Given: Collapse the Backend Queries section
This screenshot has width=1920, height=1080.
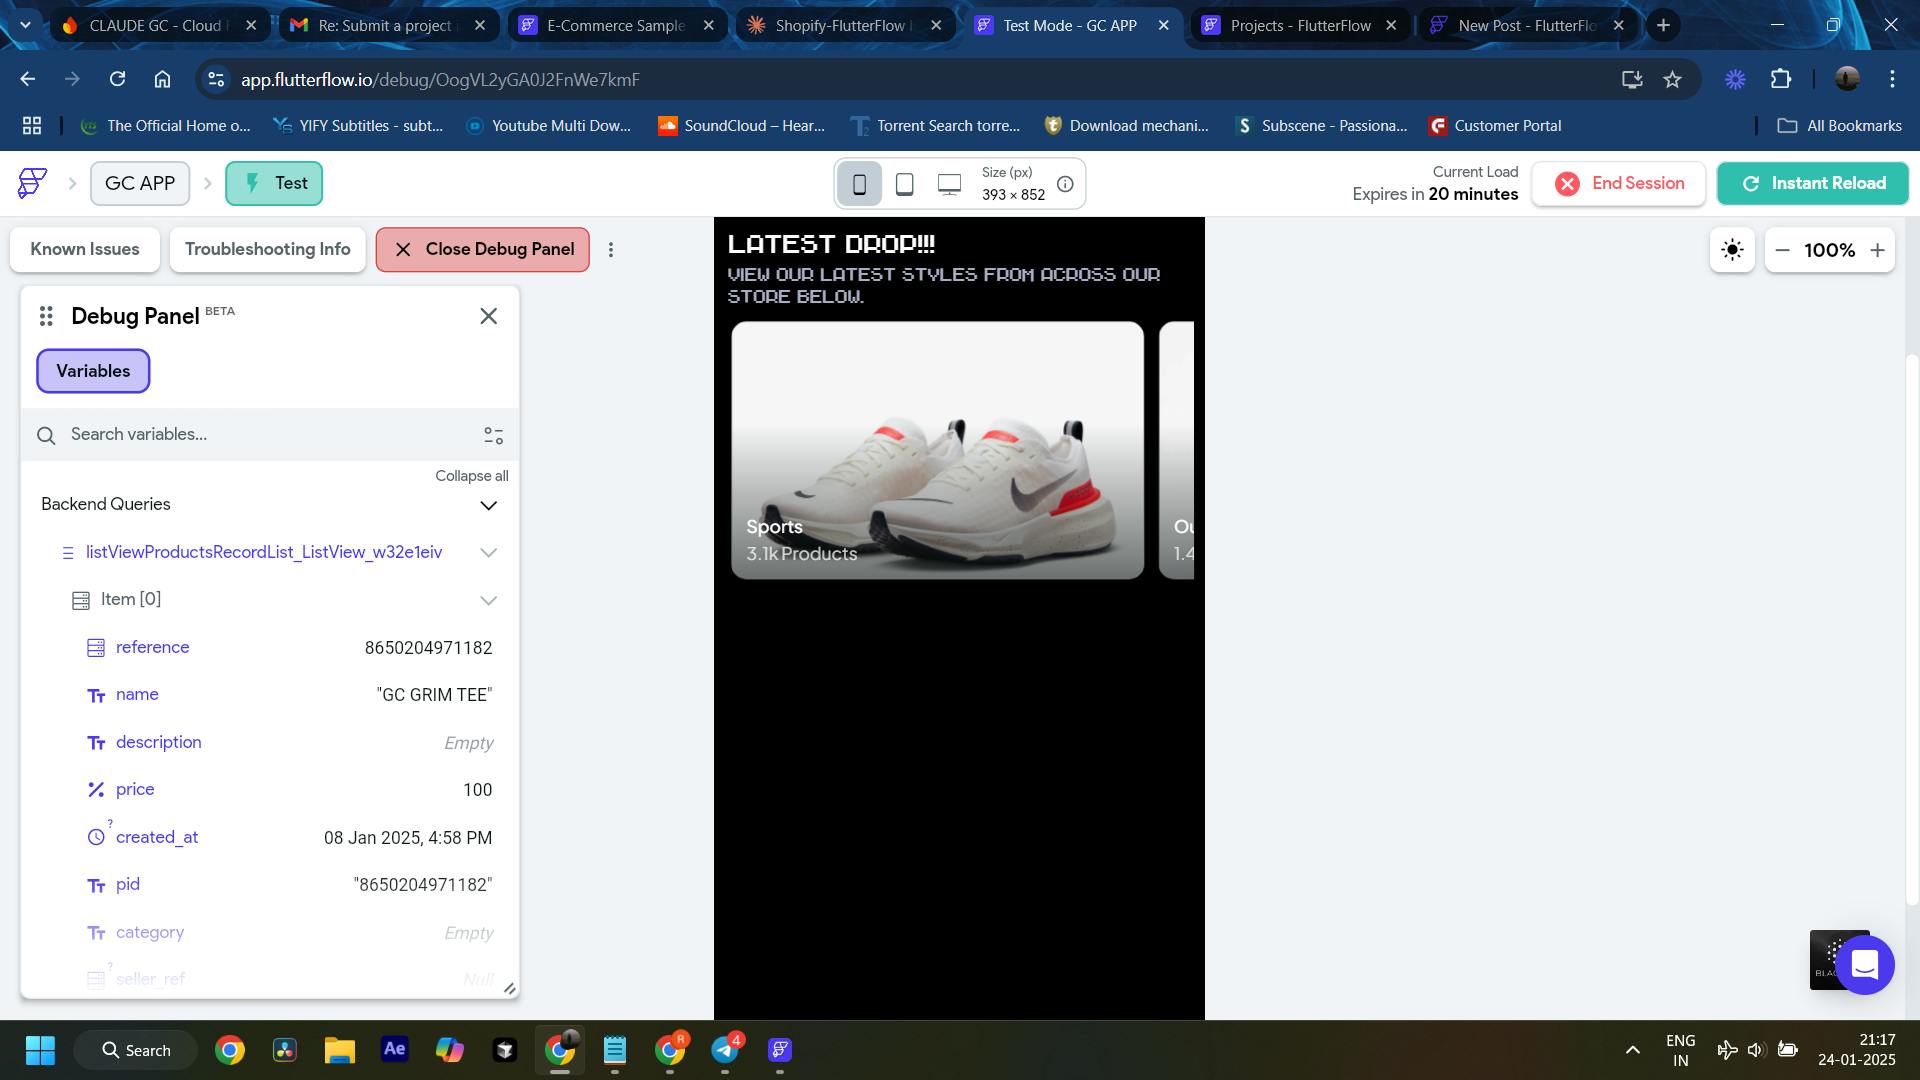Looking at the screenshot, I should click(488, 505).
